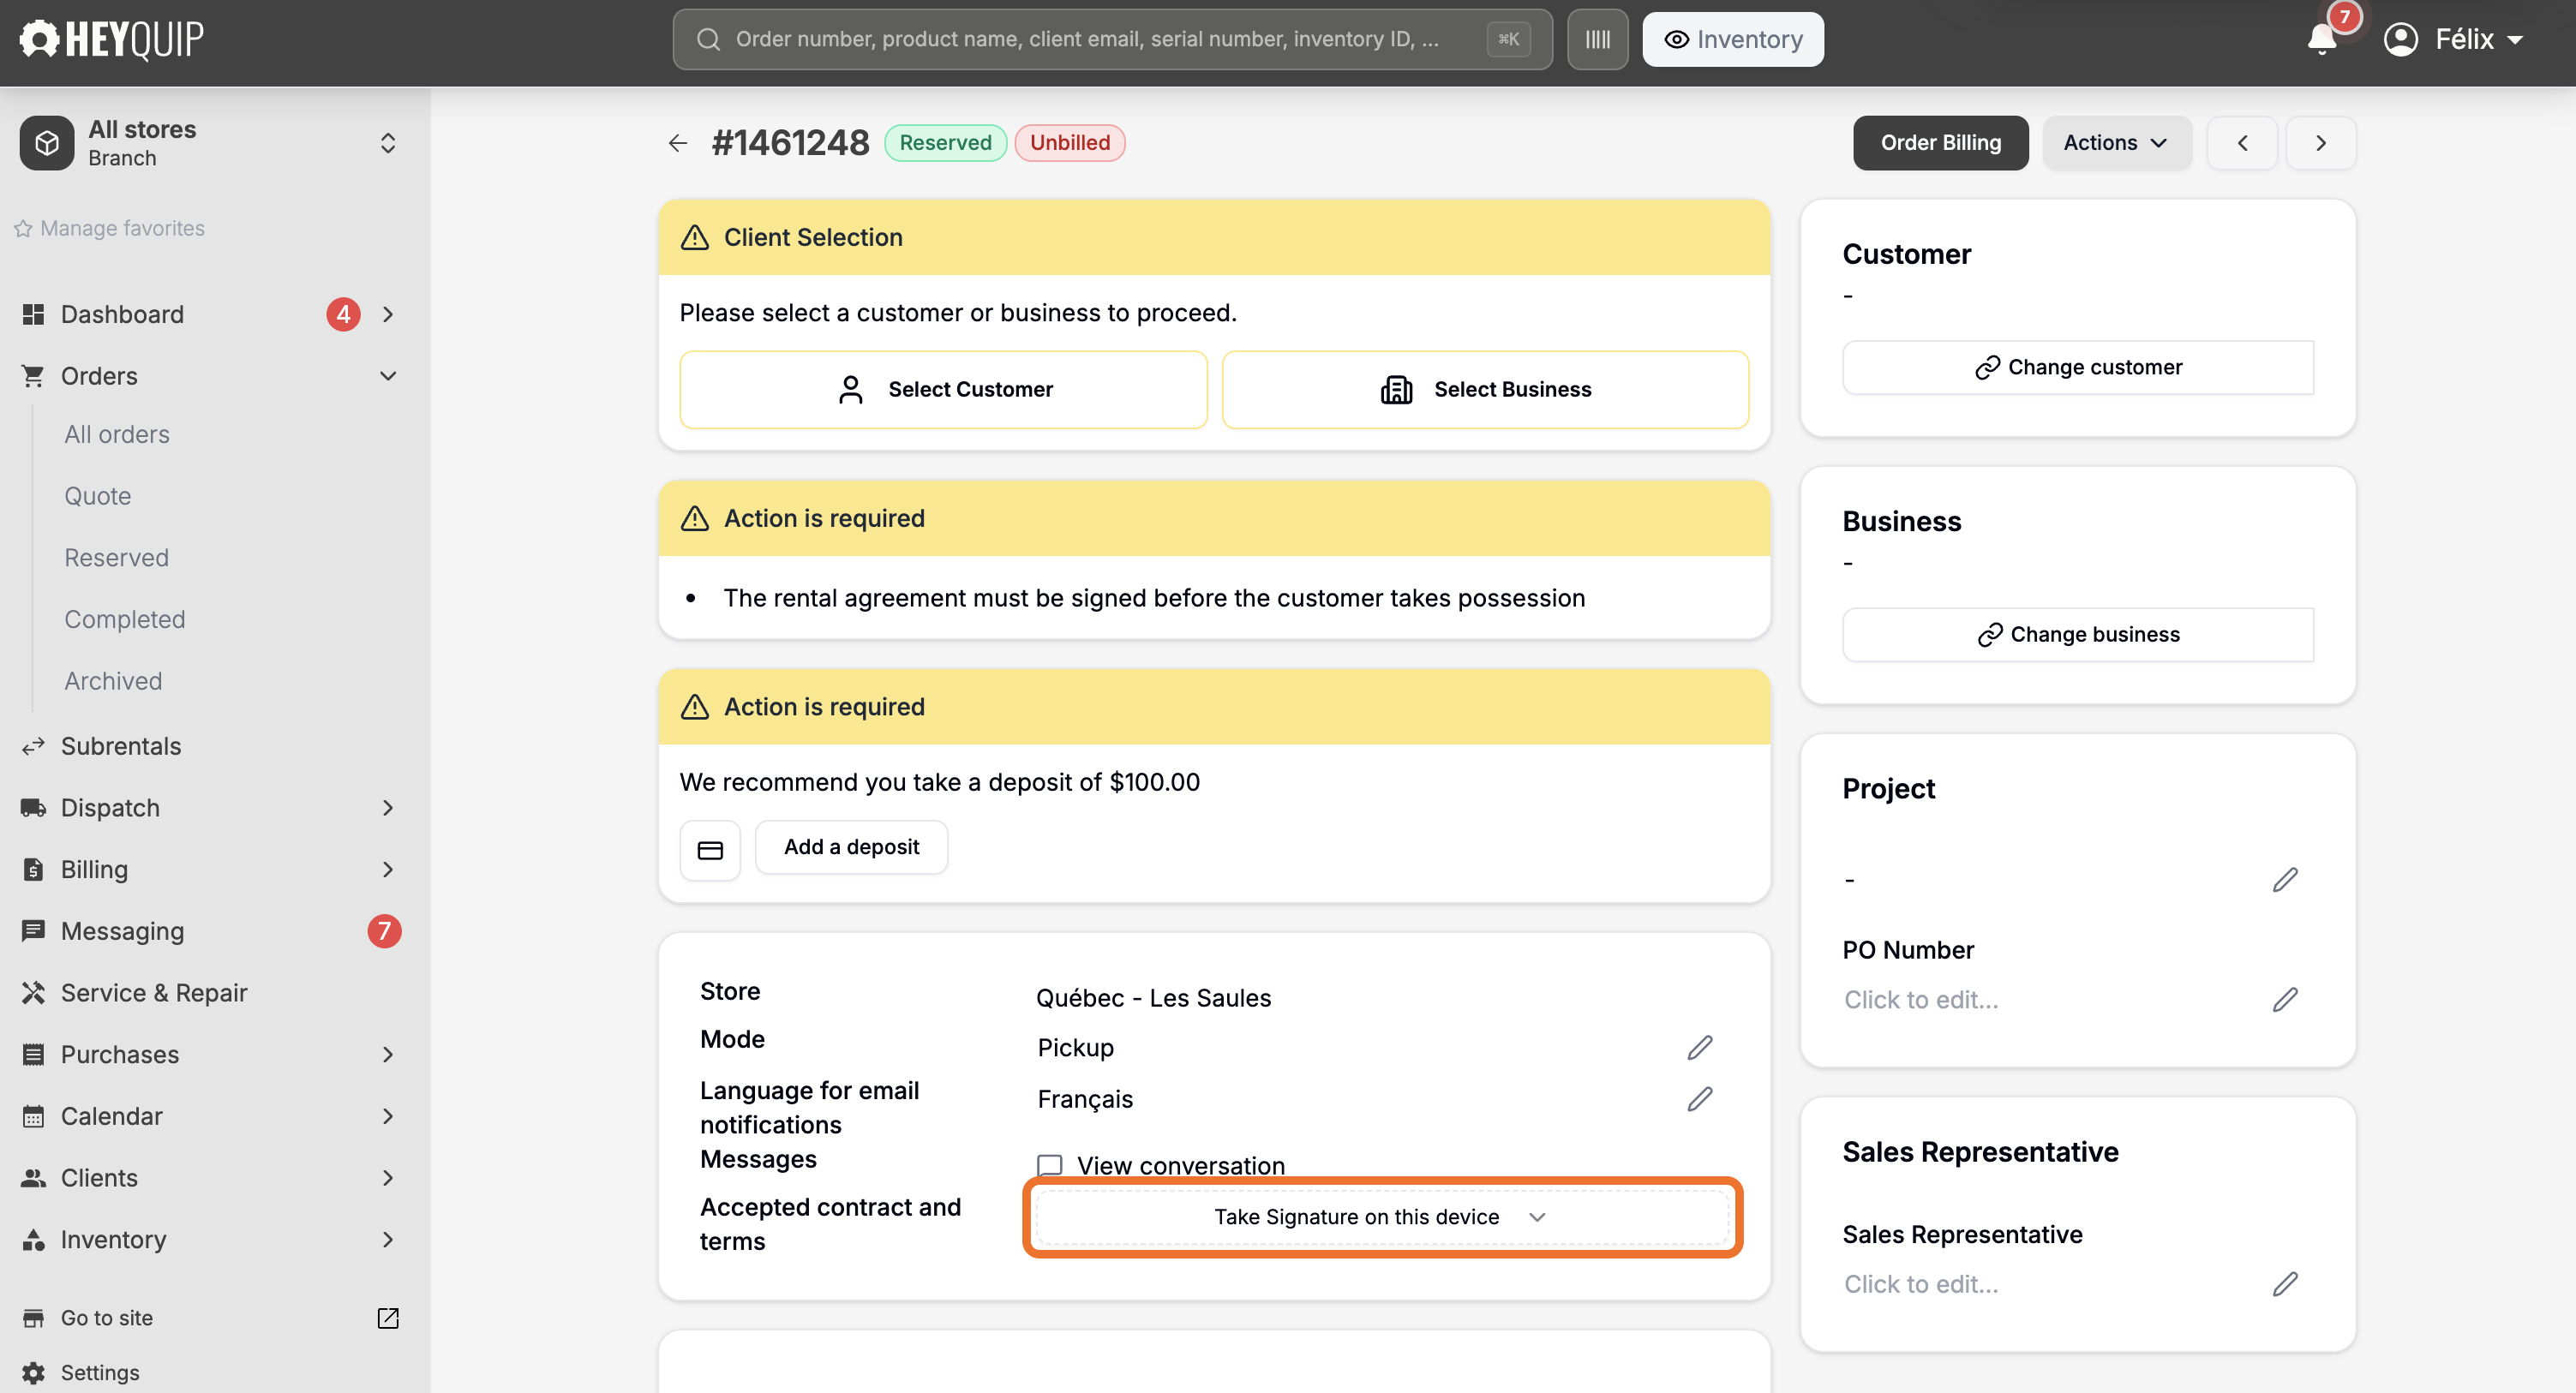Edit the Project field pencil
Screen dimensions: 2576x1393
tap(2285, 880)
